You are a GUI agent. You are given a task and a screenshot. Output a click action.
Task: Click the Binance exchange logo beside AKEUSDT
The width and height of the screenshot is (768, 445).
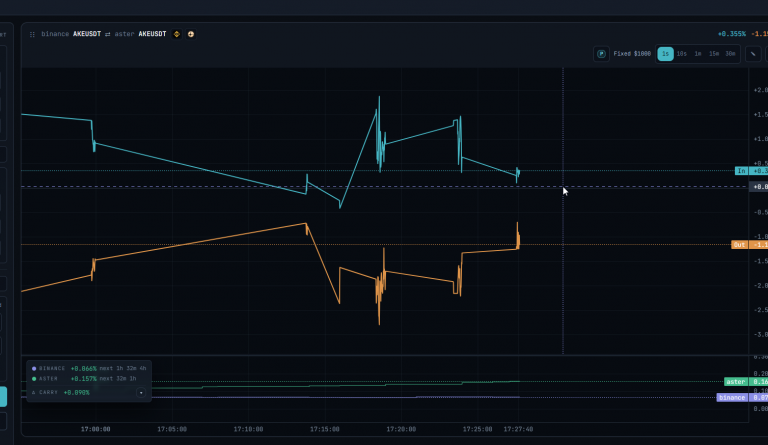pyautogui.click(x=177, y=34)
